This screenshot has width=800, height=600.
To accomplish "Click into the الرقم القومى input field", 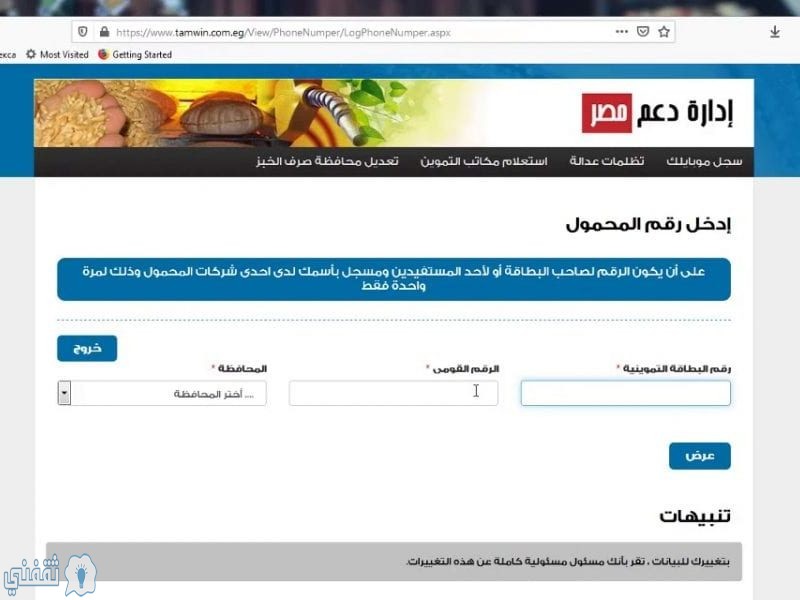I will pyautogui.click(x=393, y=393).
